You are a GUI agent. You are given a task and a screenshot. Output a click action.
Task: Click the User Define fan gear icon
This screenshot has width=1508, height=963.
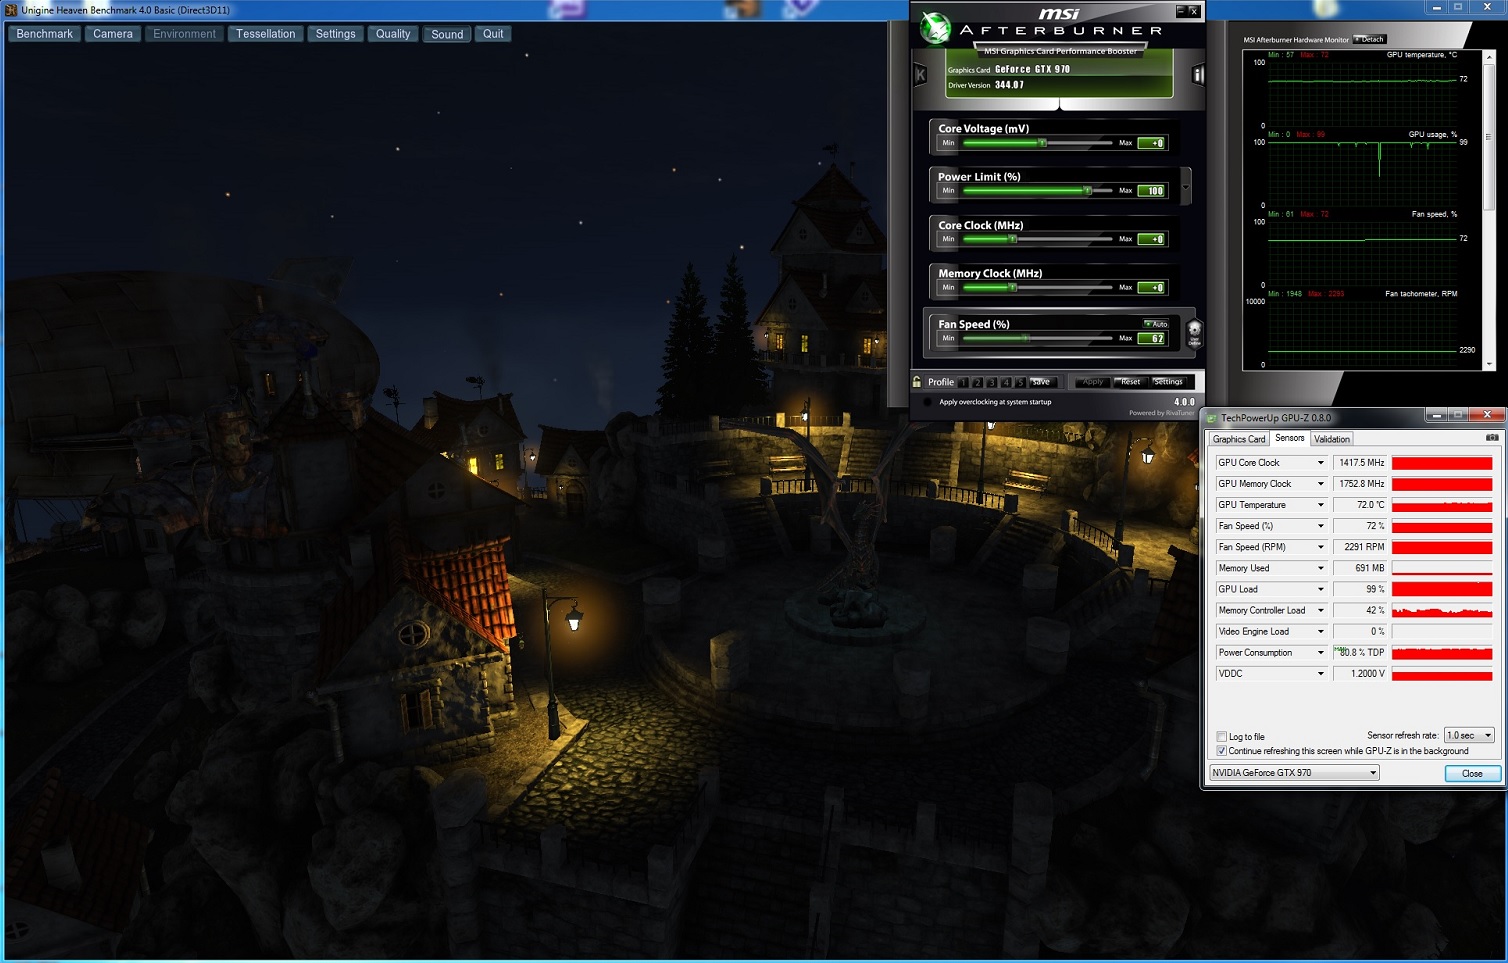[x=1194, y=332]
